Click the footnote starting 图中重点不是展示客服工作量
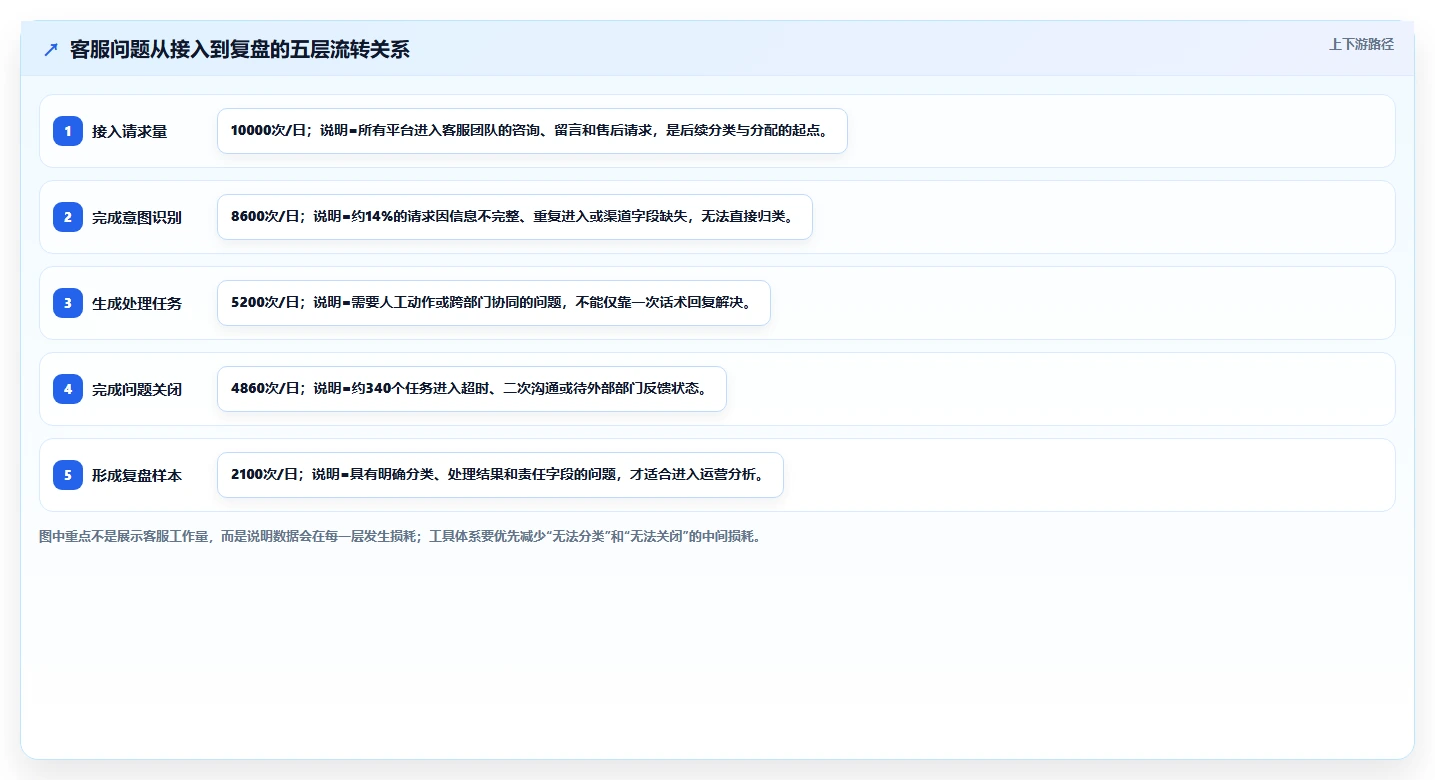The width and height of the screenshot is (1435, 780). coord(402,536)
